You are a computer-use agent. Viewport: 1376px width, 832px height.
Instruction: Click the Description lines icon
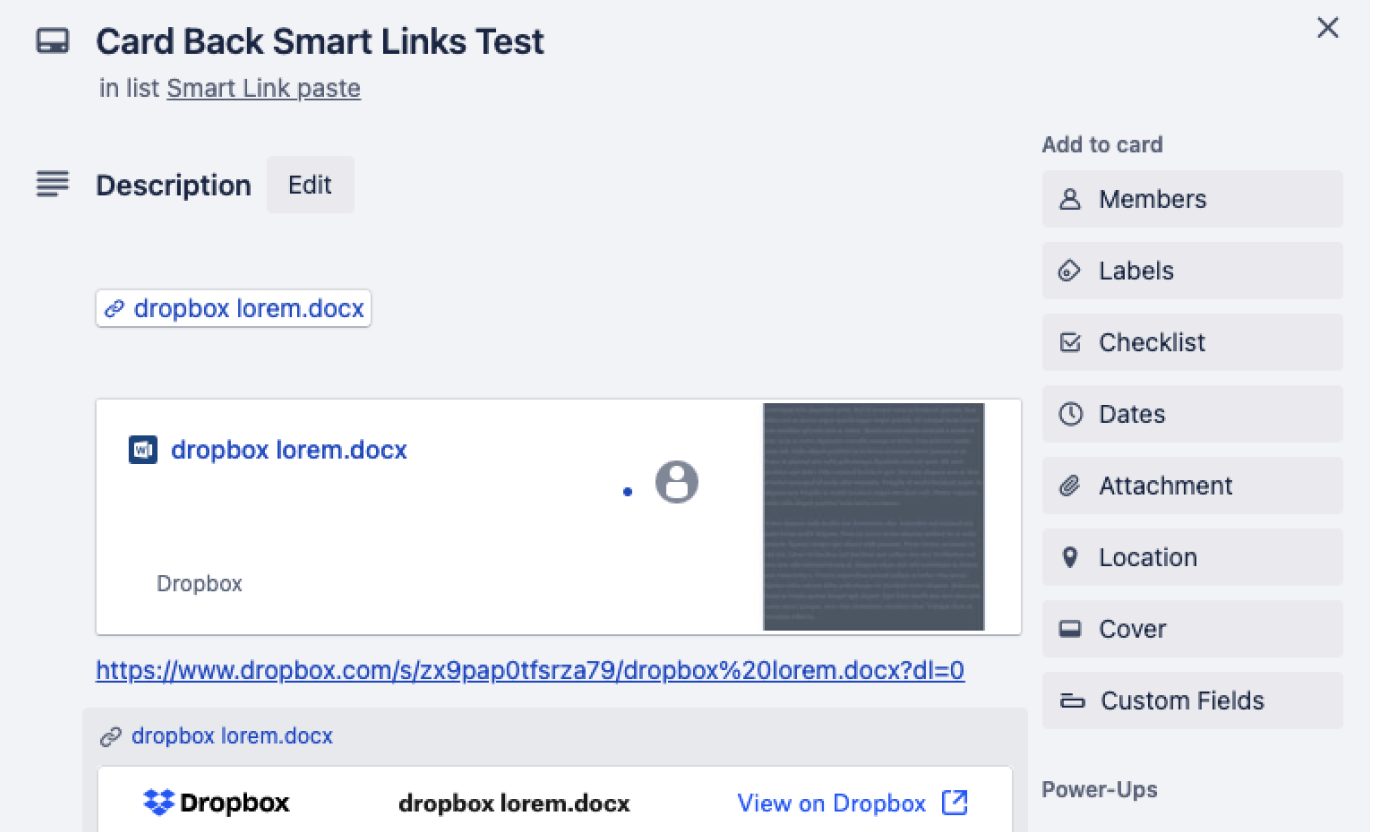(52, 184)
